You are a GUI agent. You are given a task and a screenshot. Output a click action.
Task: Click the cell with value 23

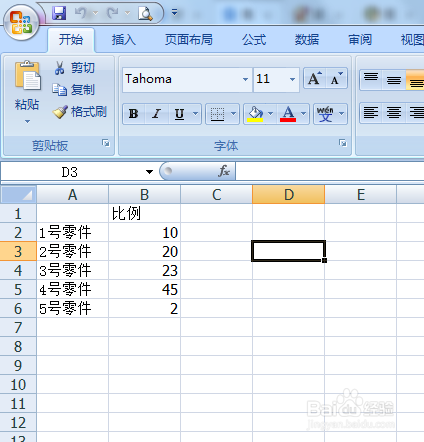coord(144,270)
